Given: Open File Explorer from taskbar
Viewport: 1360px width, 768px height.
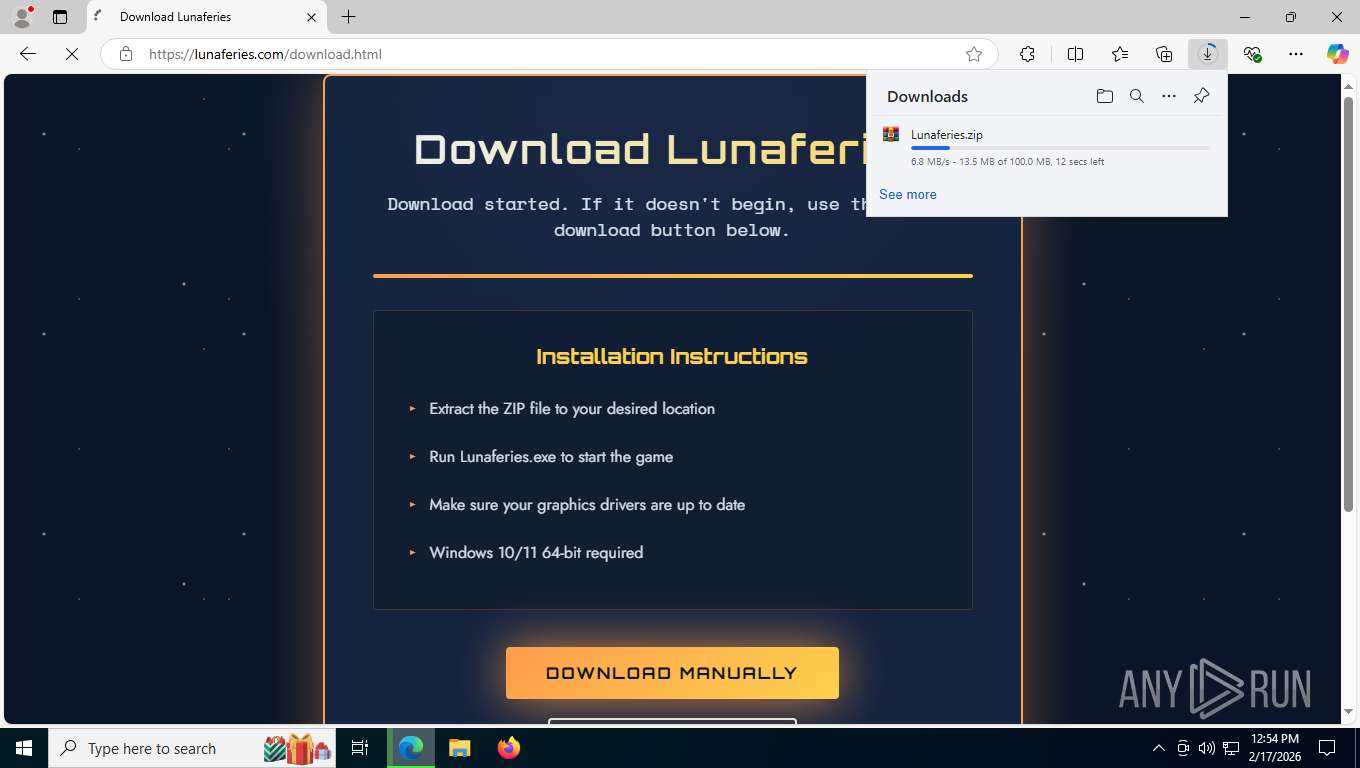Looking at the screenshot, I should (459, 748).
